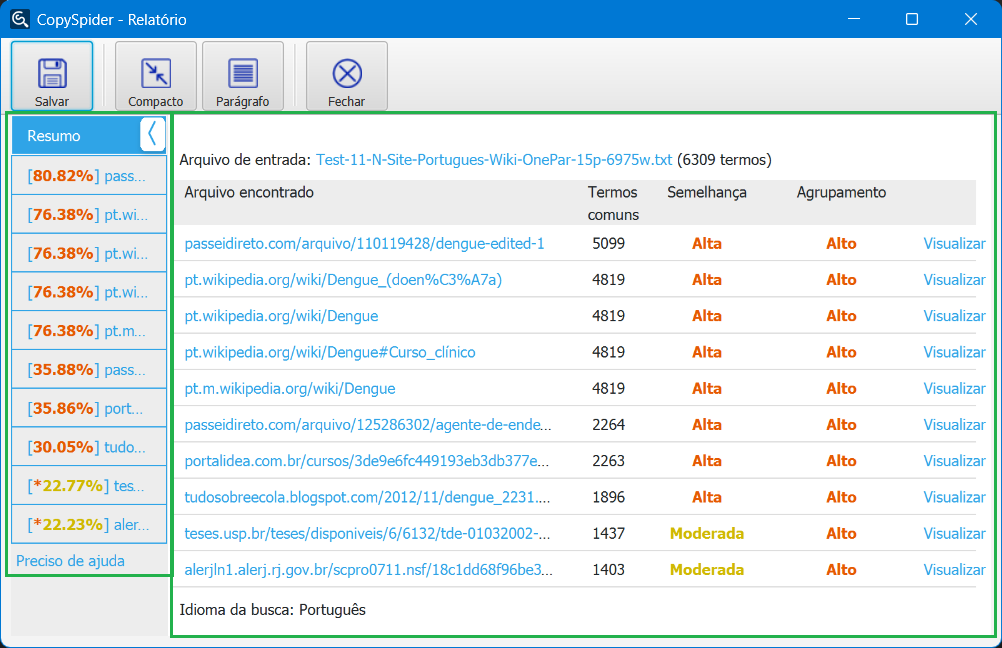
Task: Open the input file Test-11-N-Site-Portugues link
Action: (x=494, y=160)
